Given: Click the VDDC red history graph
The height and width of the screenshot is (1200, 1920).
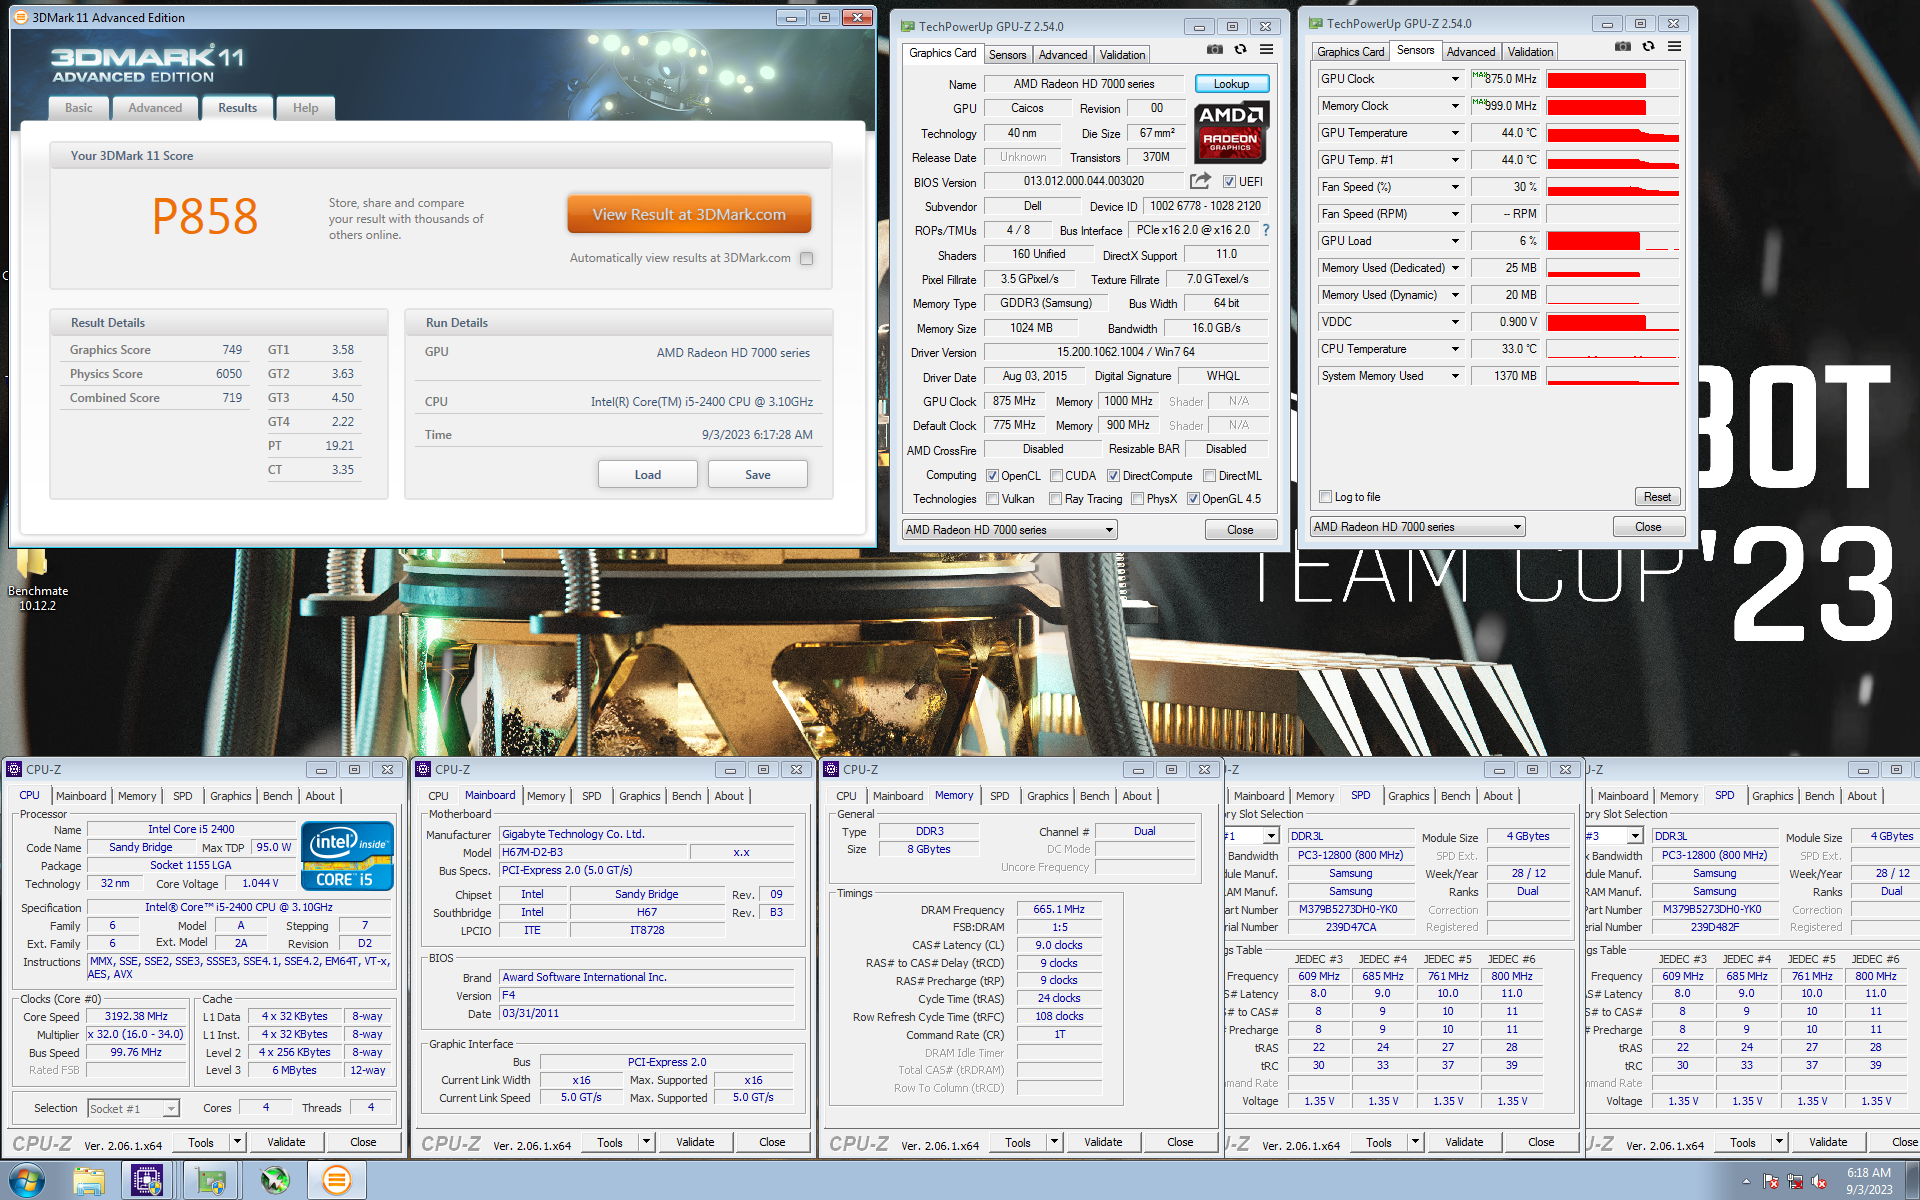Looking at the screenshot, I should click(1612, 322).
